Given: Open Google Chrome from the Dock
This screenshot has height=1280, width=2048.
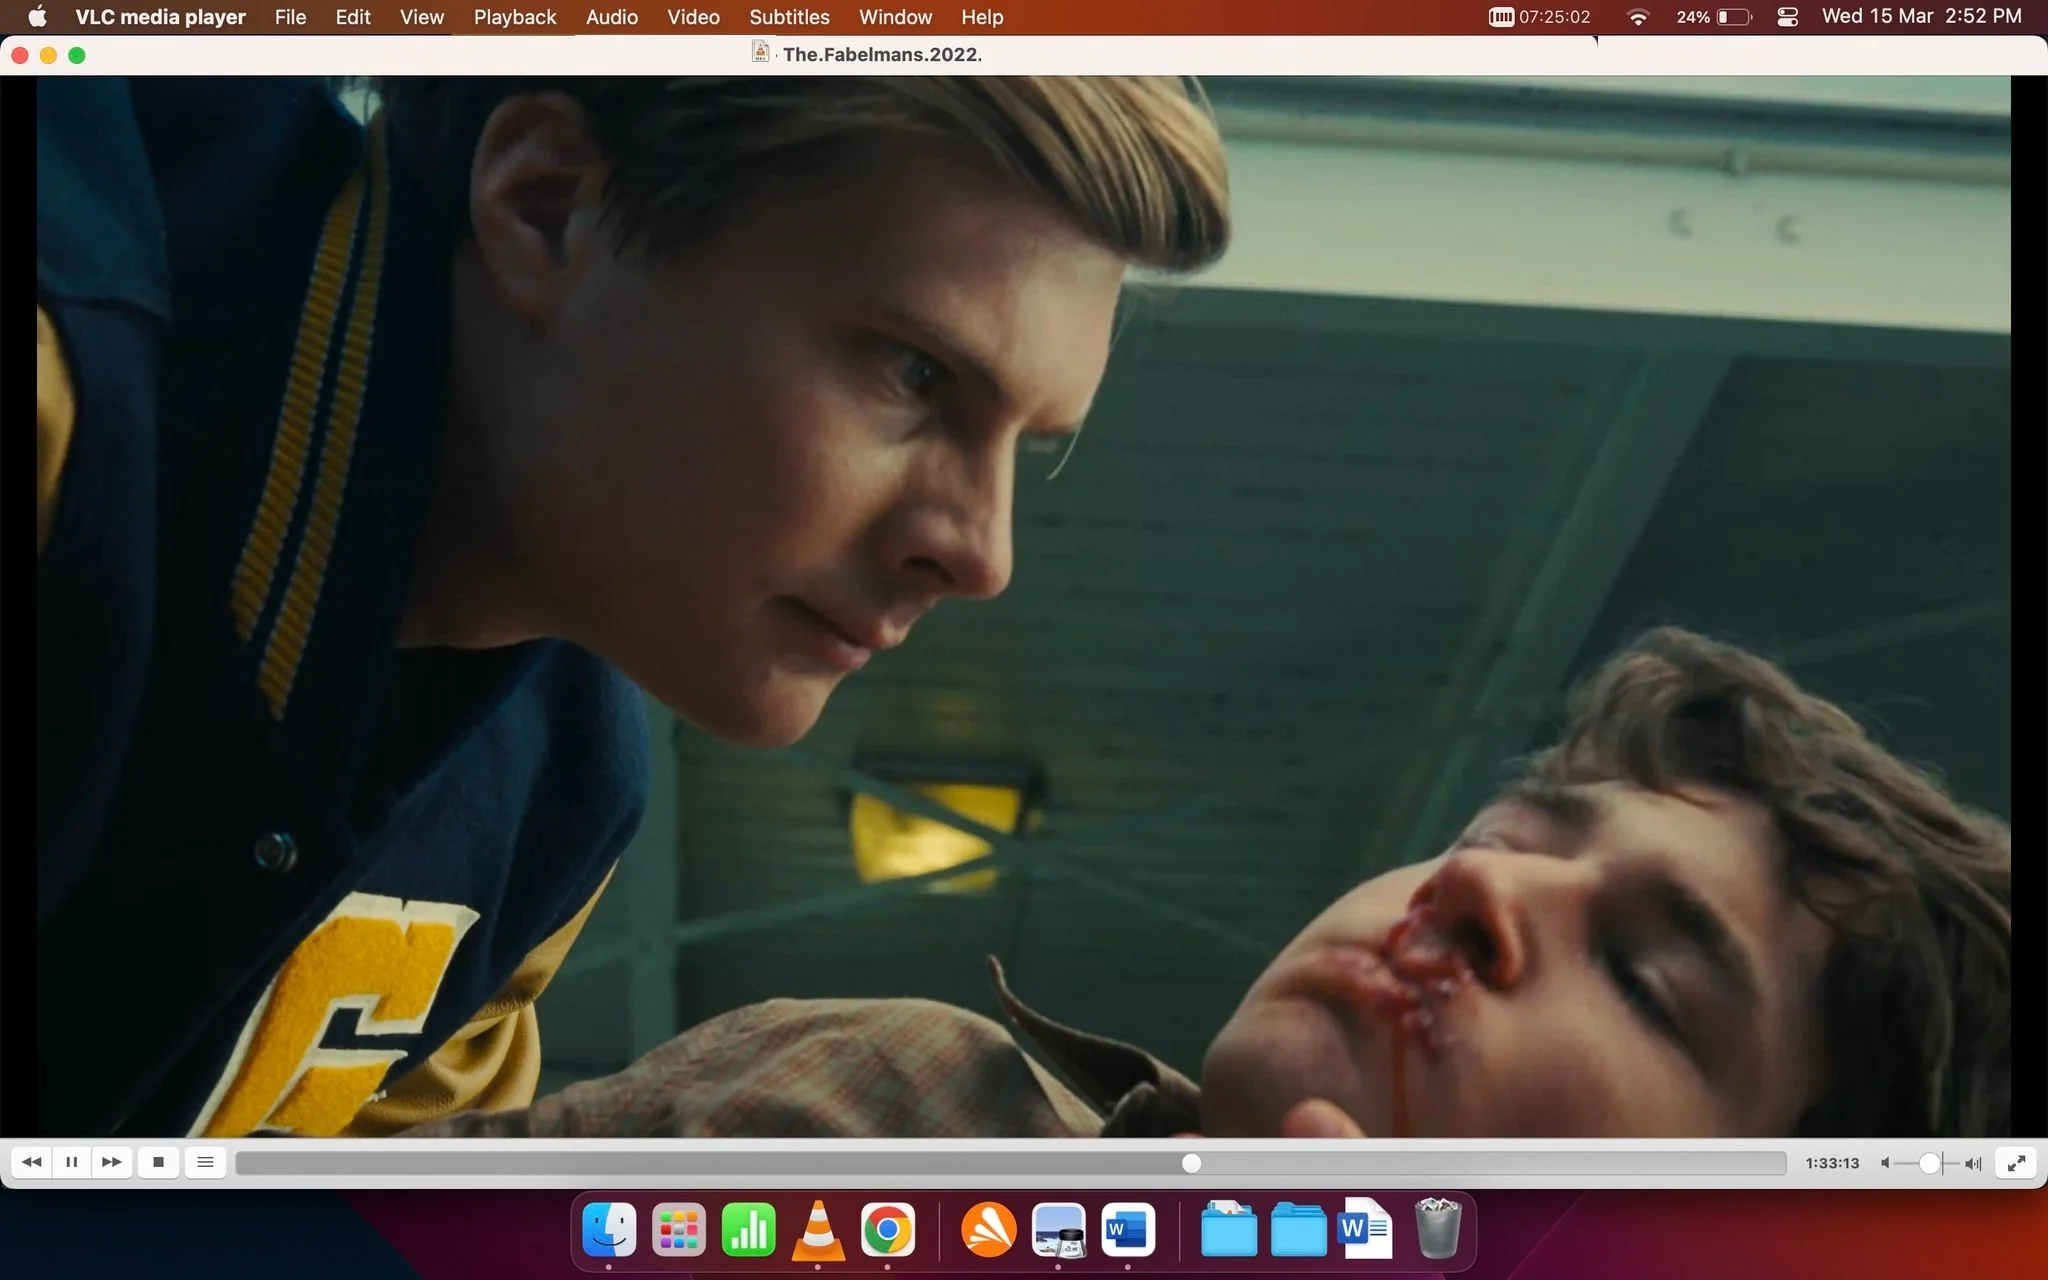Looking at the screenshot, I should [x=888, y=1229].
